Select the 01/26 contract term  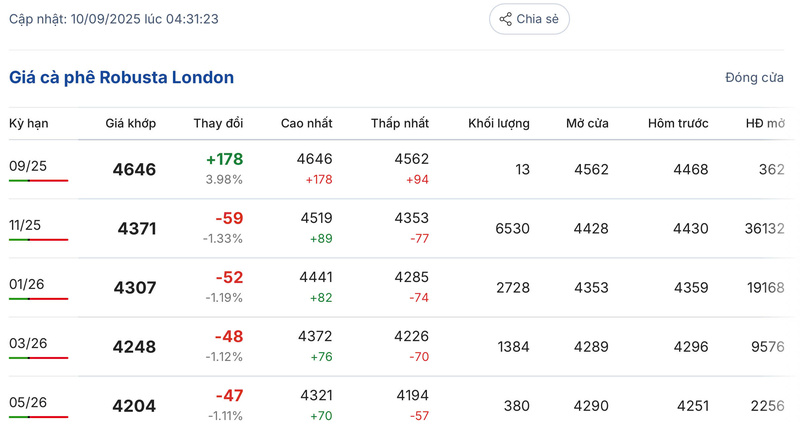point(28,284)
